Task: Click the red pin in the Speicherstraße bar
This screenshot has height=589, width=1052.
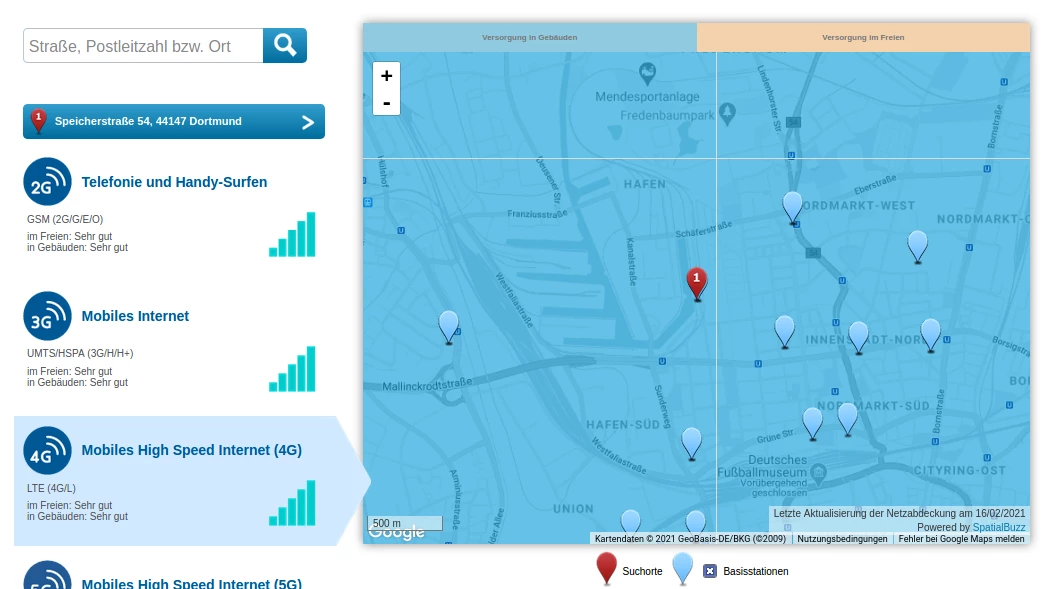Action: 38,121
